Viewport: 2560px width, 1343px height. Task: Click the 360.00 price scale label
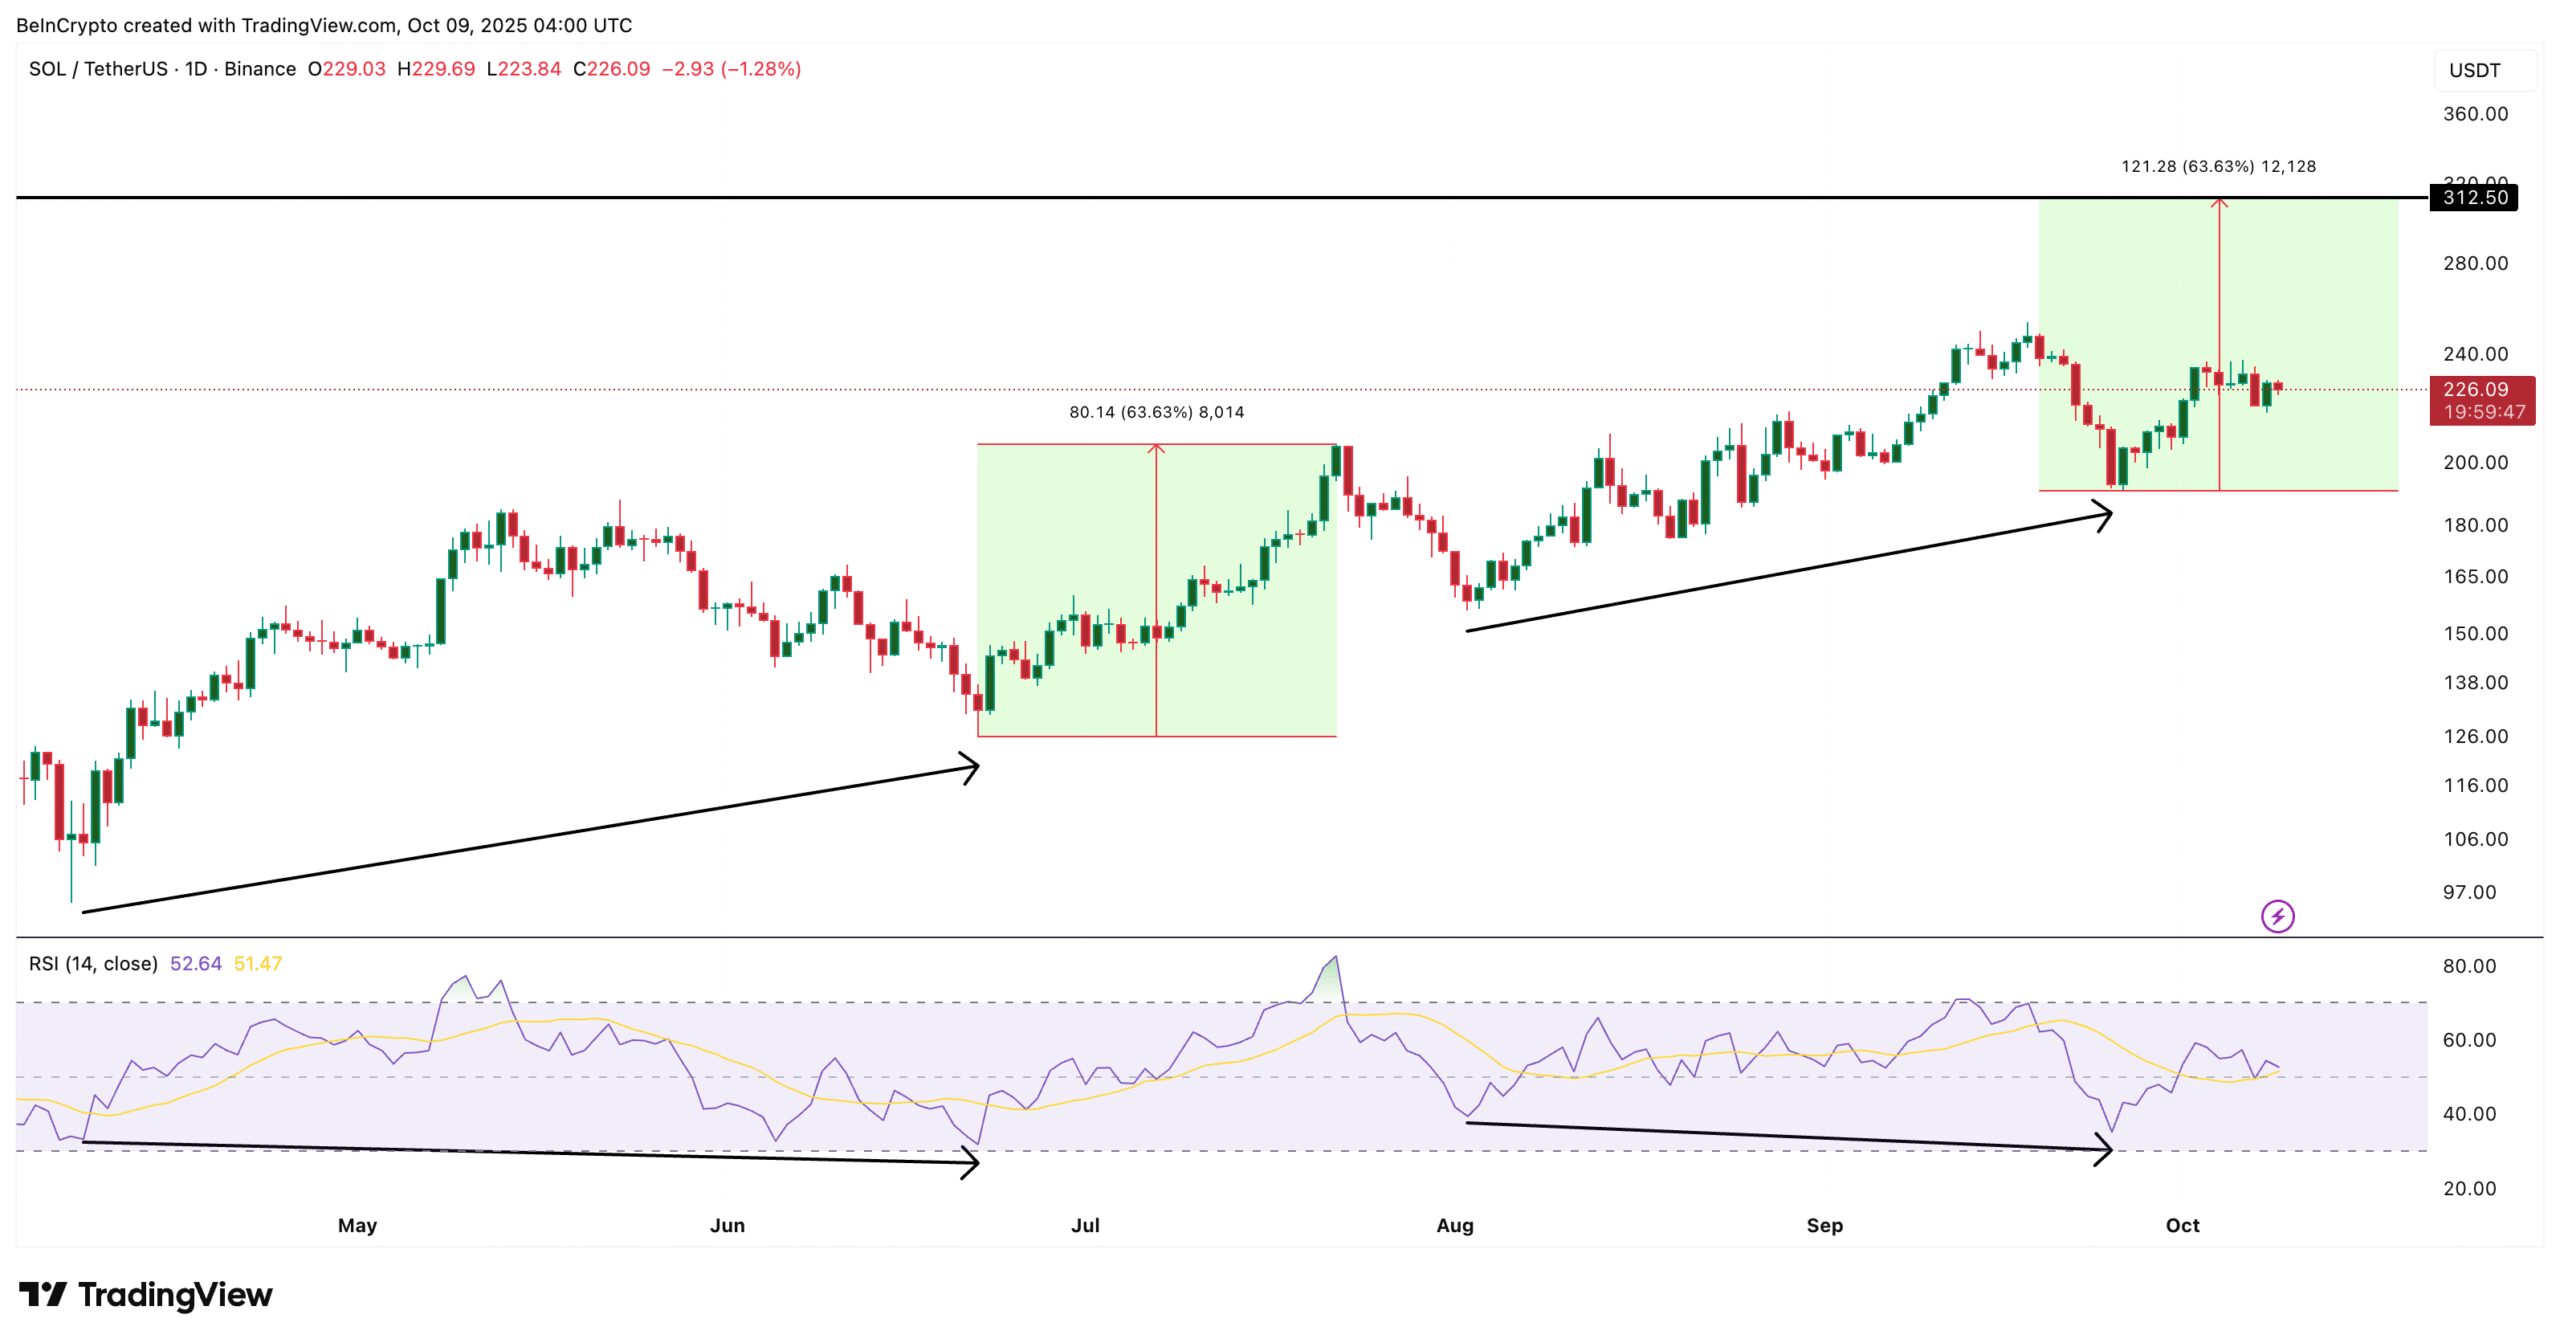click(2475, 114)
